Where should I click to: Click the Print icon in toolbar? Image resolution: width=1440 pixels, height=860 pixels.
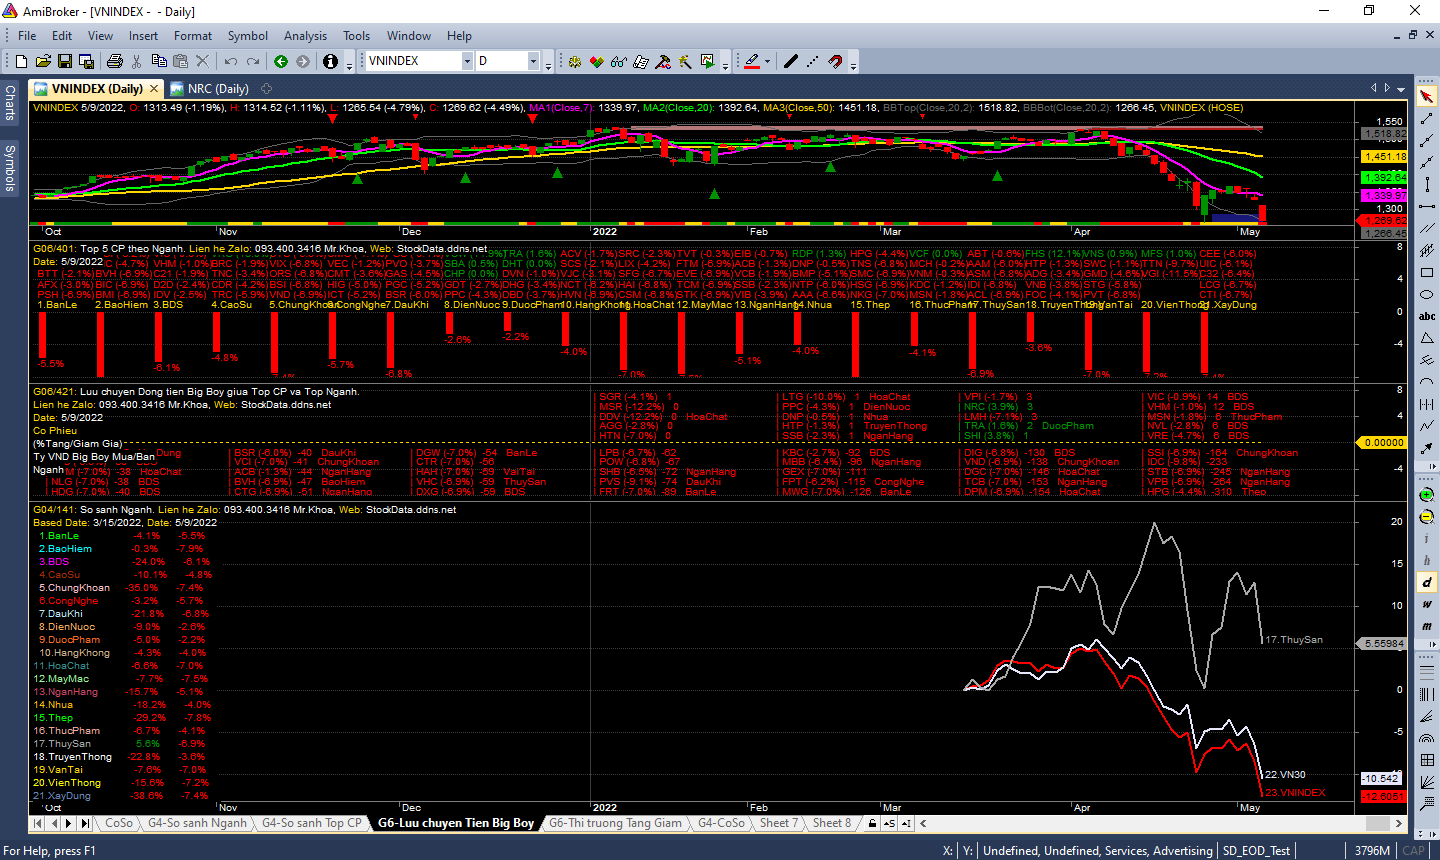114,61
